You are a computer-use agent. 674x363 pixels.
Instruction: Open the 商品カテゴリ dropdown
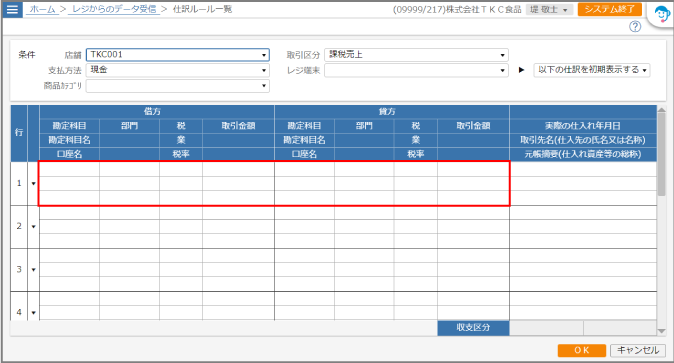point(178,86)
